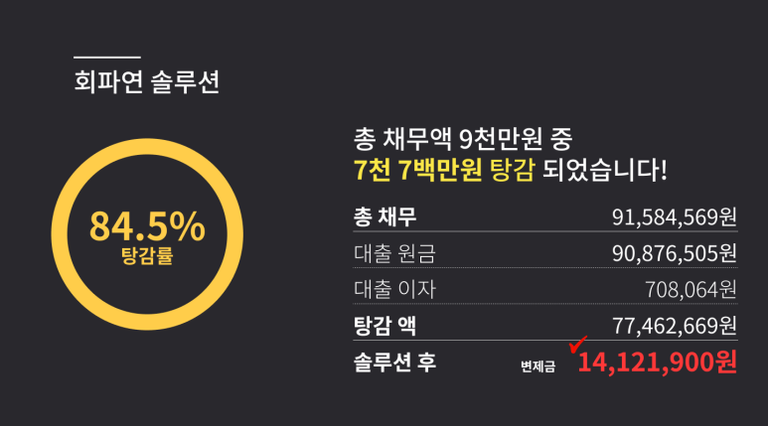The width and height of the screenshot is (768, 426).
Task: Click the 회파연 솔루션 title
Action: click(147, 81)
